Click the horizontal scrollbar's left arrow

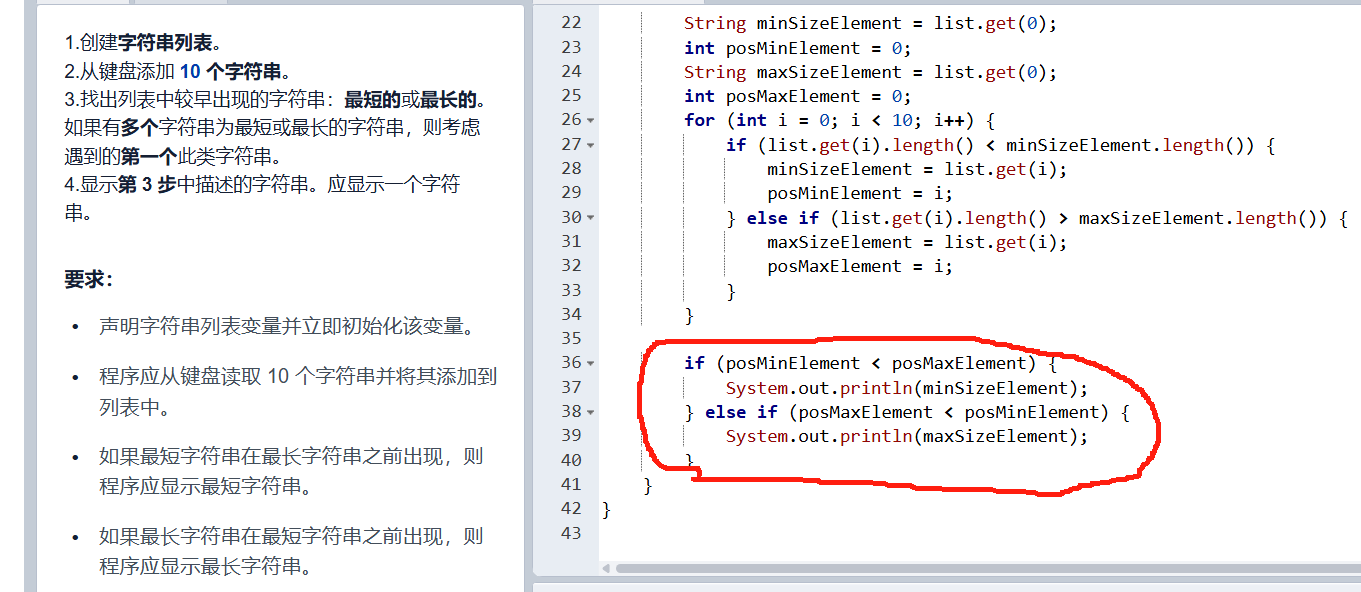click(x=606, y=569)
